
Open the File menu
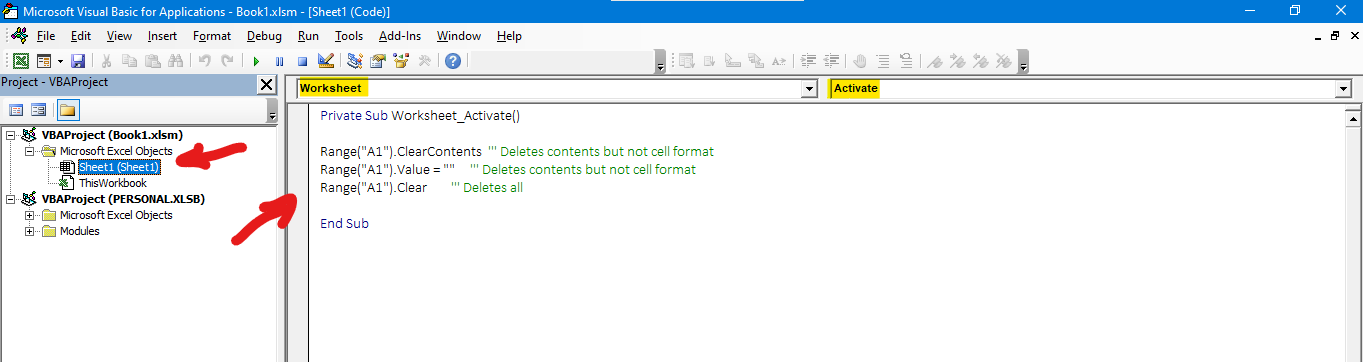(x=46, y=36)
